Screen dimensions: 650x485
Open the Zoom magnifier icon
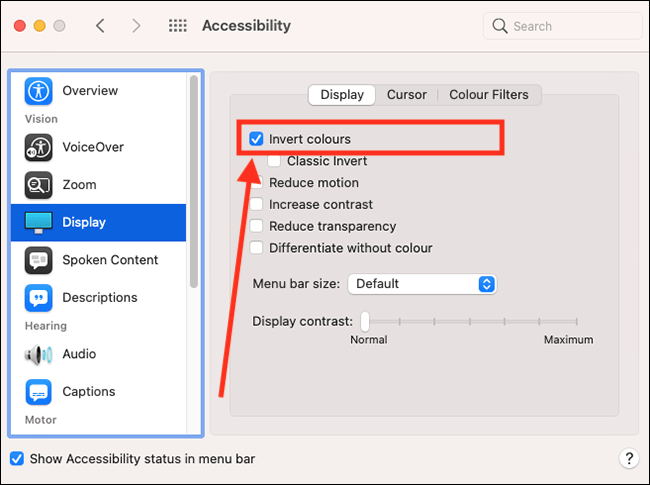(x=39, y=185)
